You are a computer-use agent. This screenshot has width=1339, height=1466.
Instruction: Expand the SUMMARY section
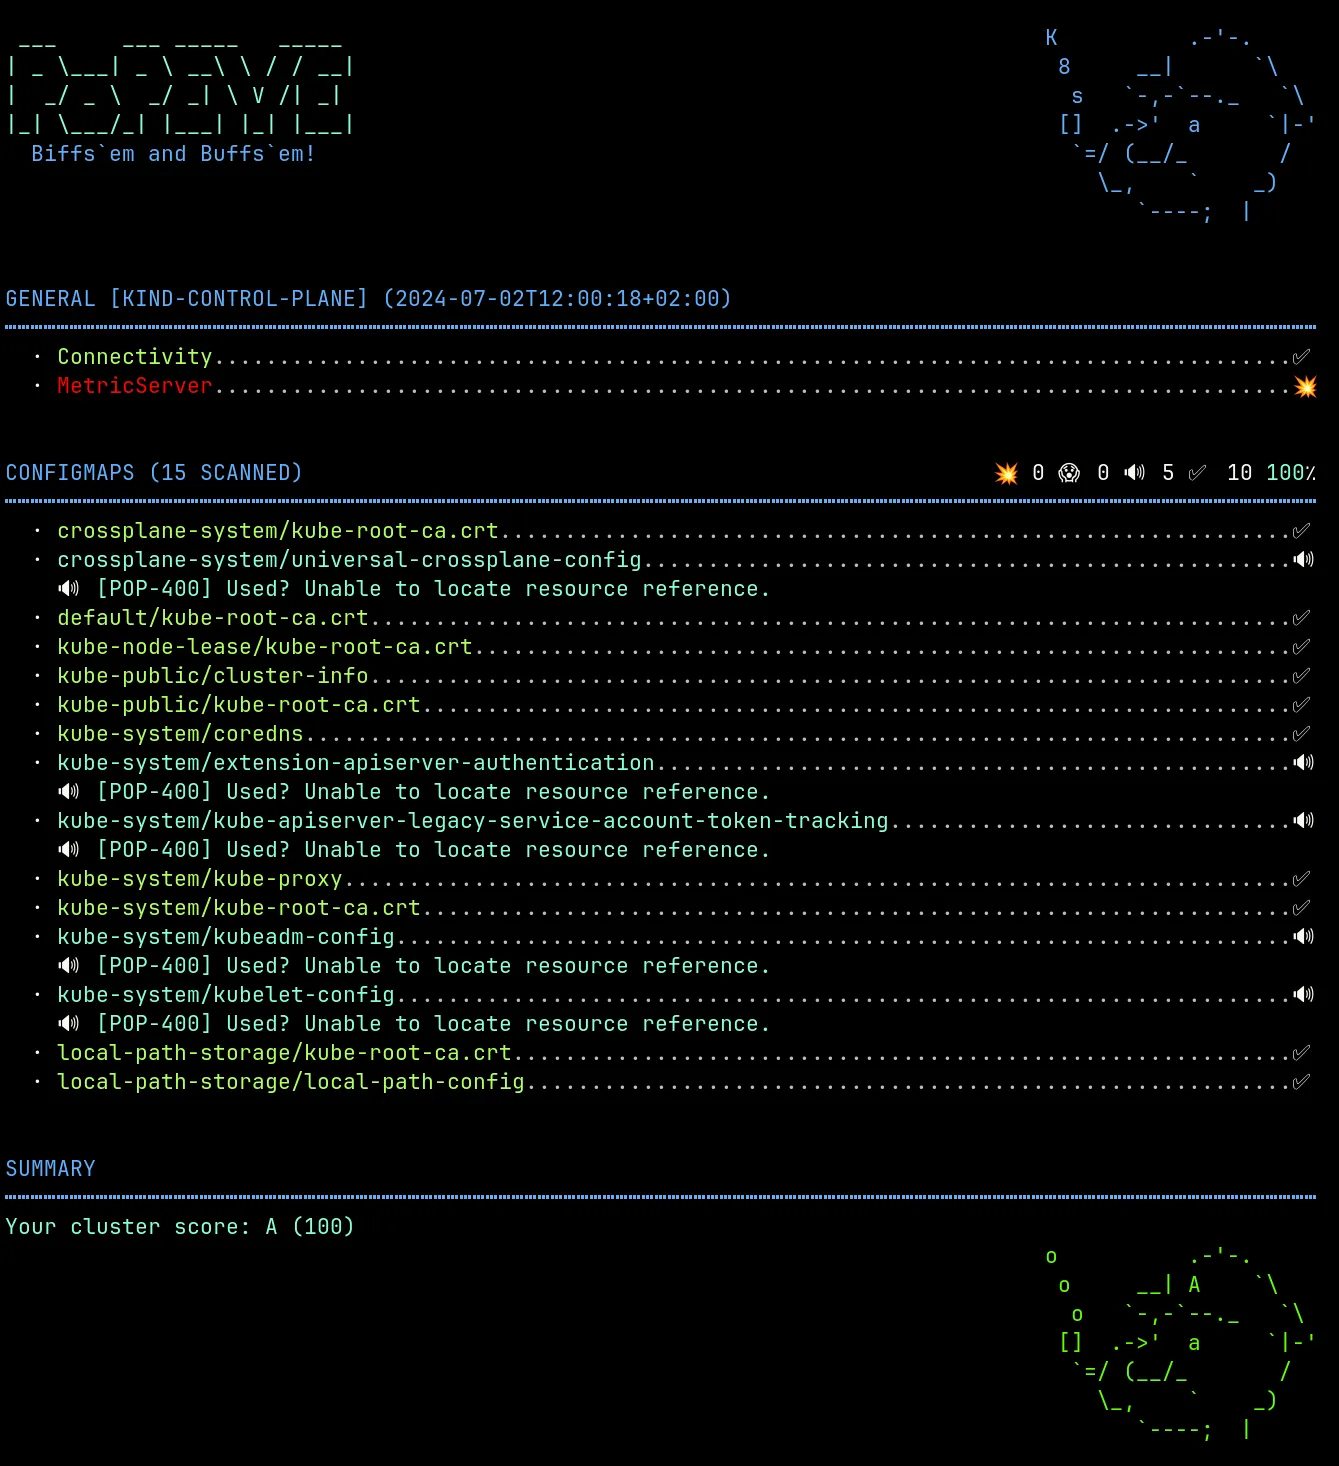[x=50, y=1167]
